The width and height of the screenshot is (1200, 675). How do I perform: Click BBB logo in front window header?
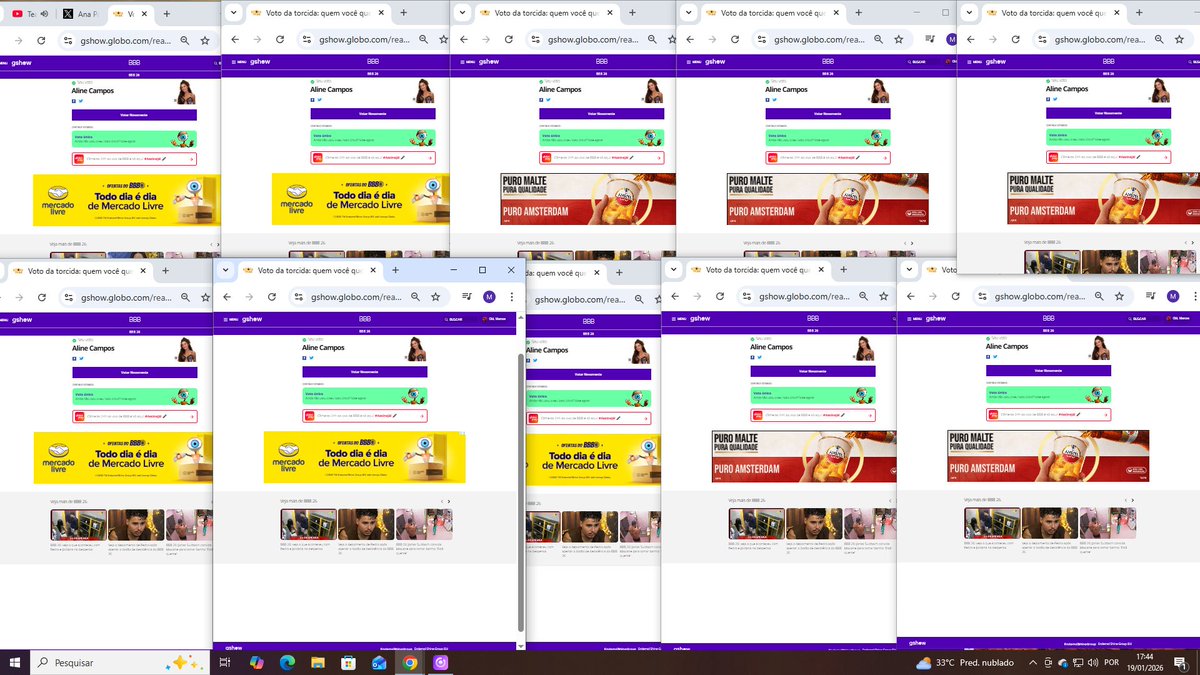(364, 319)
